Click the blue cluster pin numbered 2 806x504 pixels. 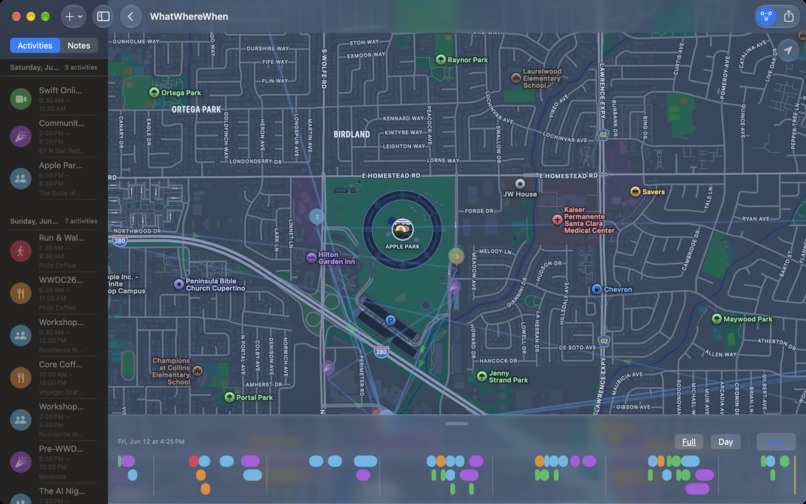pyautogui.click(x=317, y=217)
